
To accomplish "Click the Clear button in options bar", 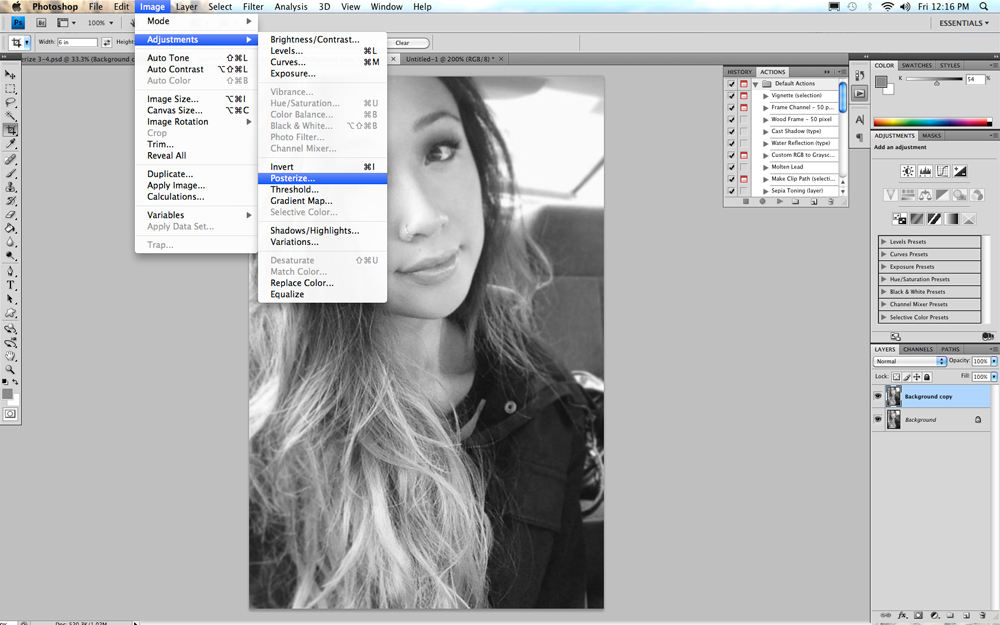I will tap(402, 43).
